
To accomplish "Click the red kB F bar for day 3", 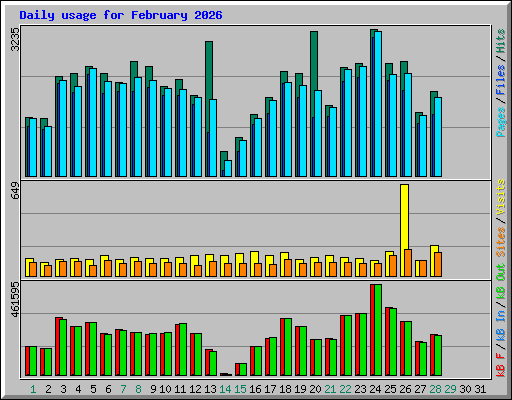I will (x=57, y=347).
